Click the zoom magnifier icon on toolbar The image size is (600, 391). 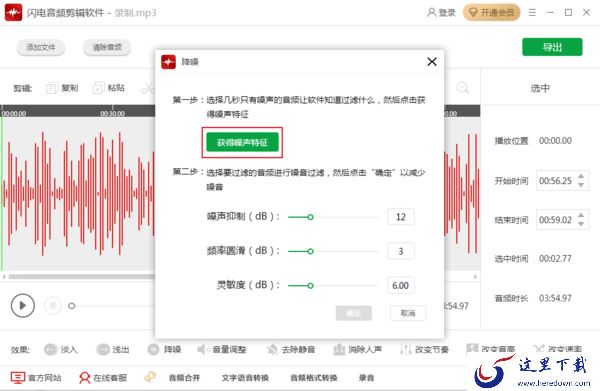(463, 88)
